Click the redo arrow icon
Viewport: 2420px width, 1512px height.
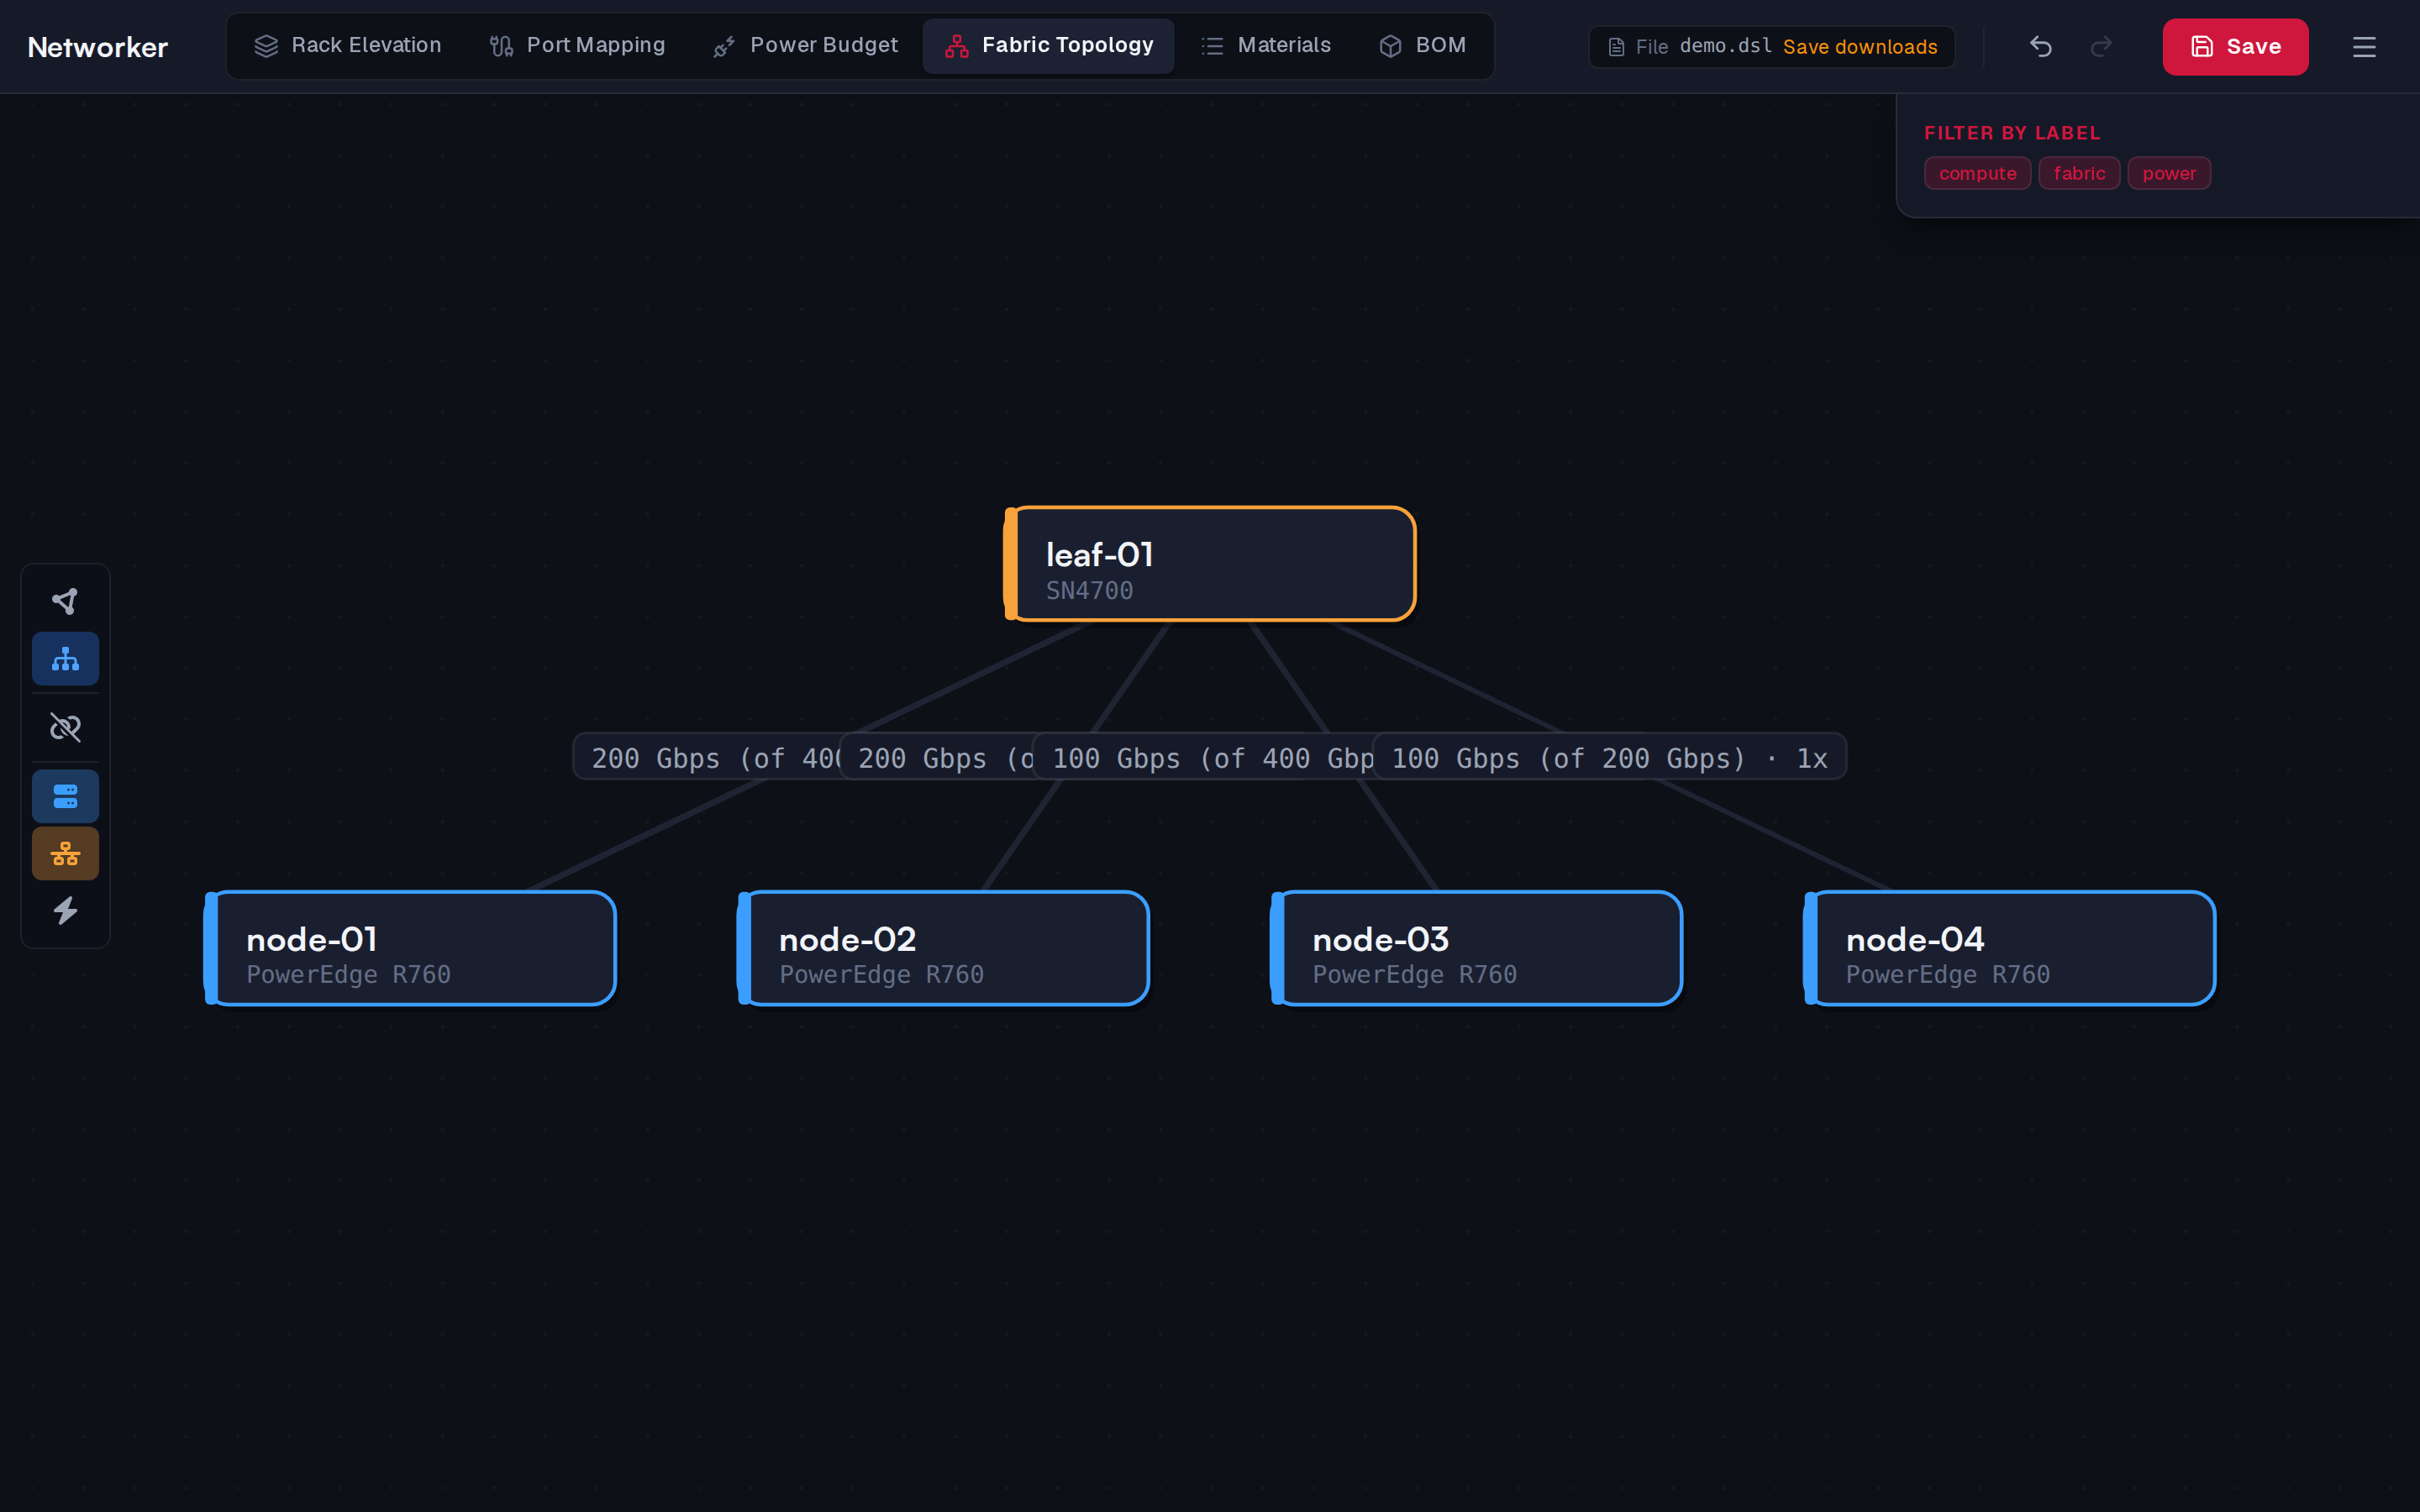[2101, 47]
